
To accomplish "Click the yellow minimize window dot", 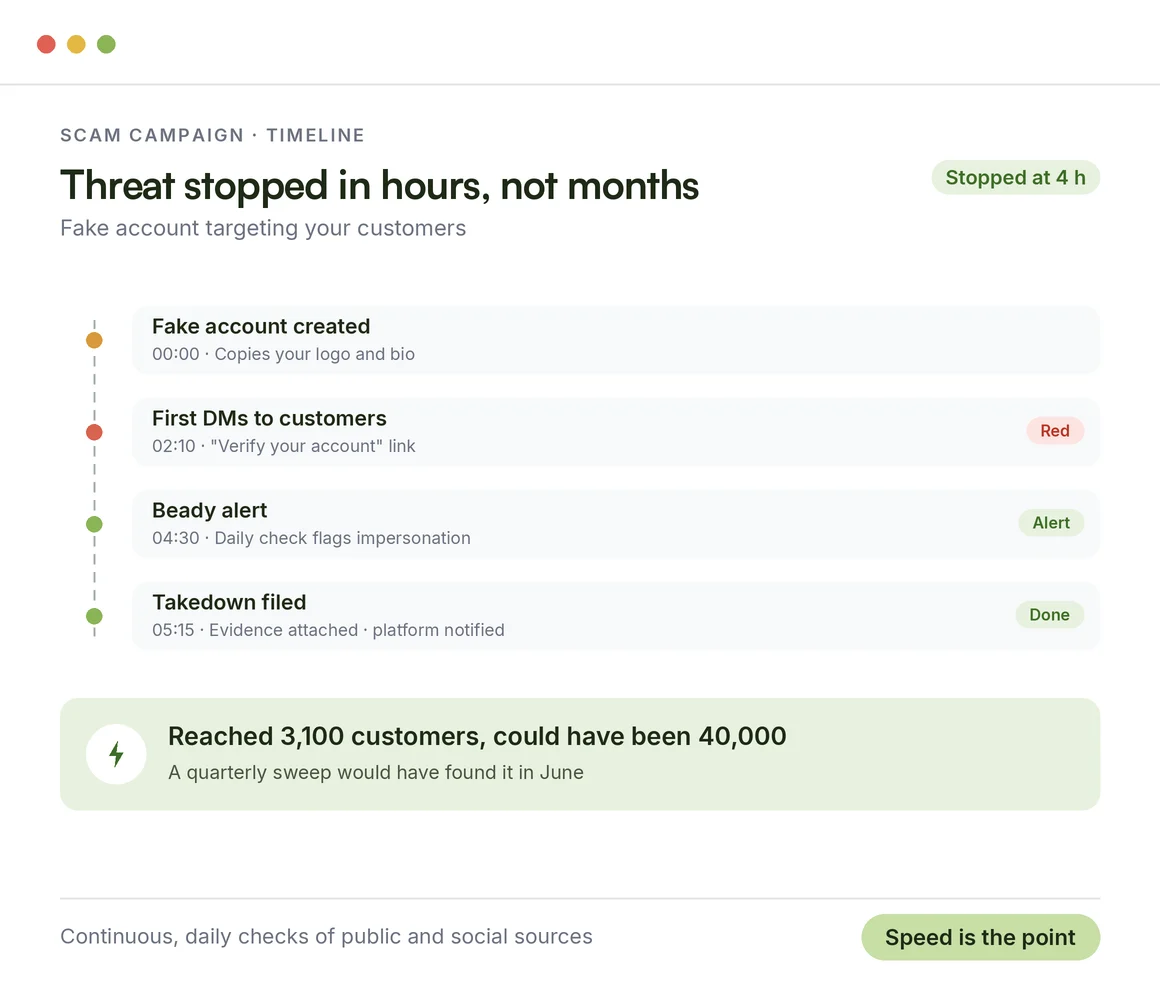I will pos(76,44).
